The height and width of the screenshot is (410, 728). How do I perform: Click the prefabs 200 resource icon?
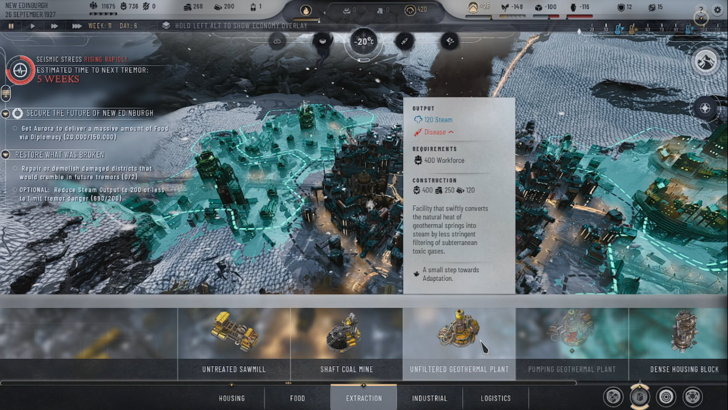pyautogui.click(x=218, y=7)
